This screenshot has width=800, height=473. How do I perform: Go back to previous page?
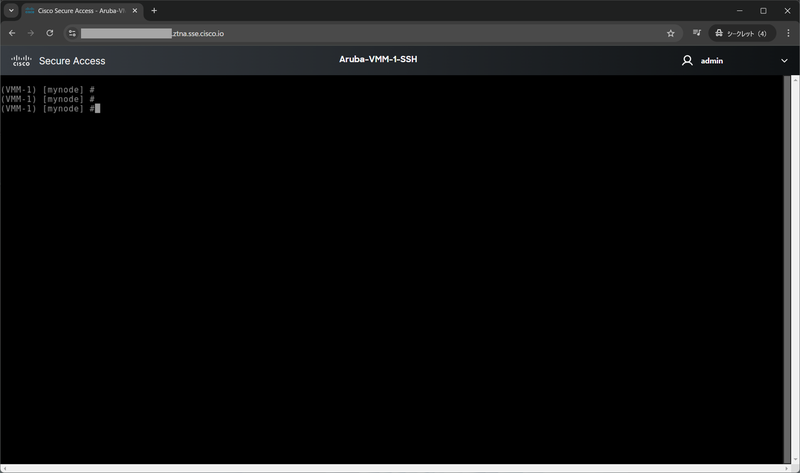click(12, 33)
